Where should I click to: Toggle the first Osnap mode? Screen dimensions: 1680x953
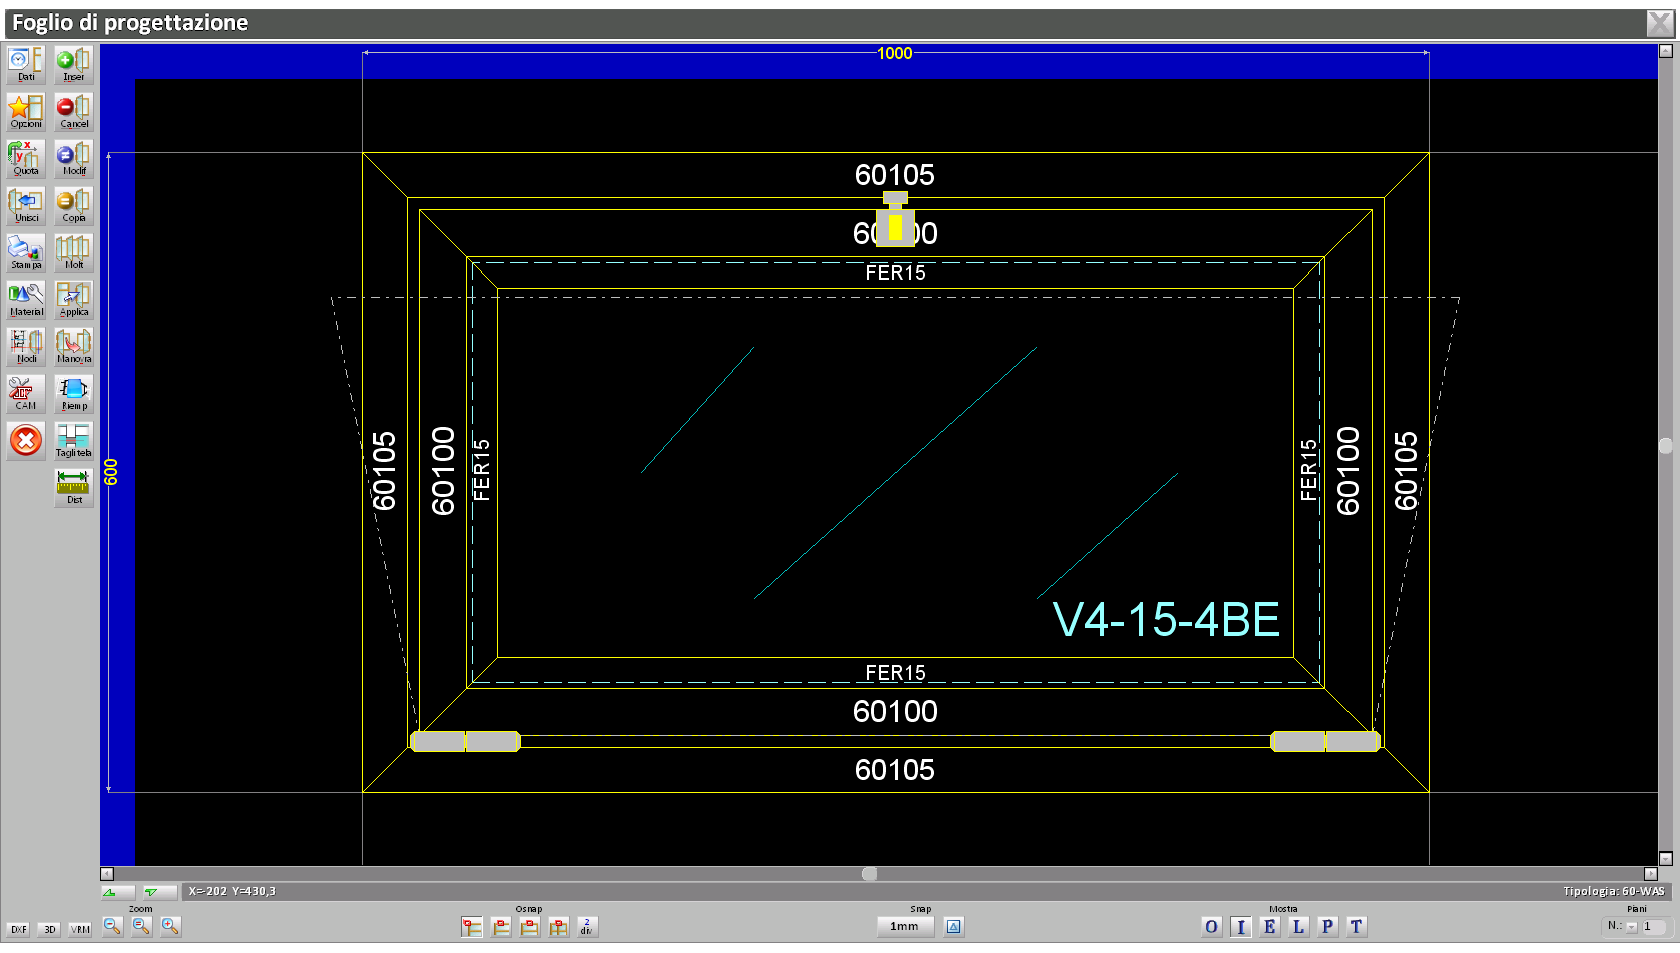pos(472,927)
